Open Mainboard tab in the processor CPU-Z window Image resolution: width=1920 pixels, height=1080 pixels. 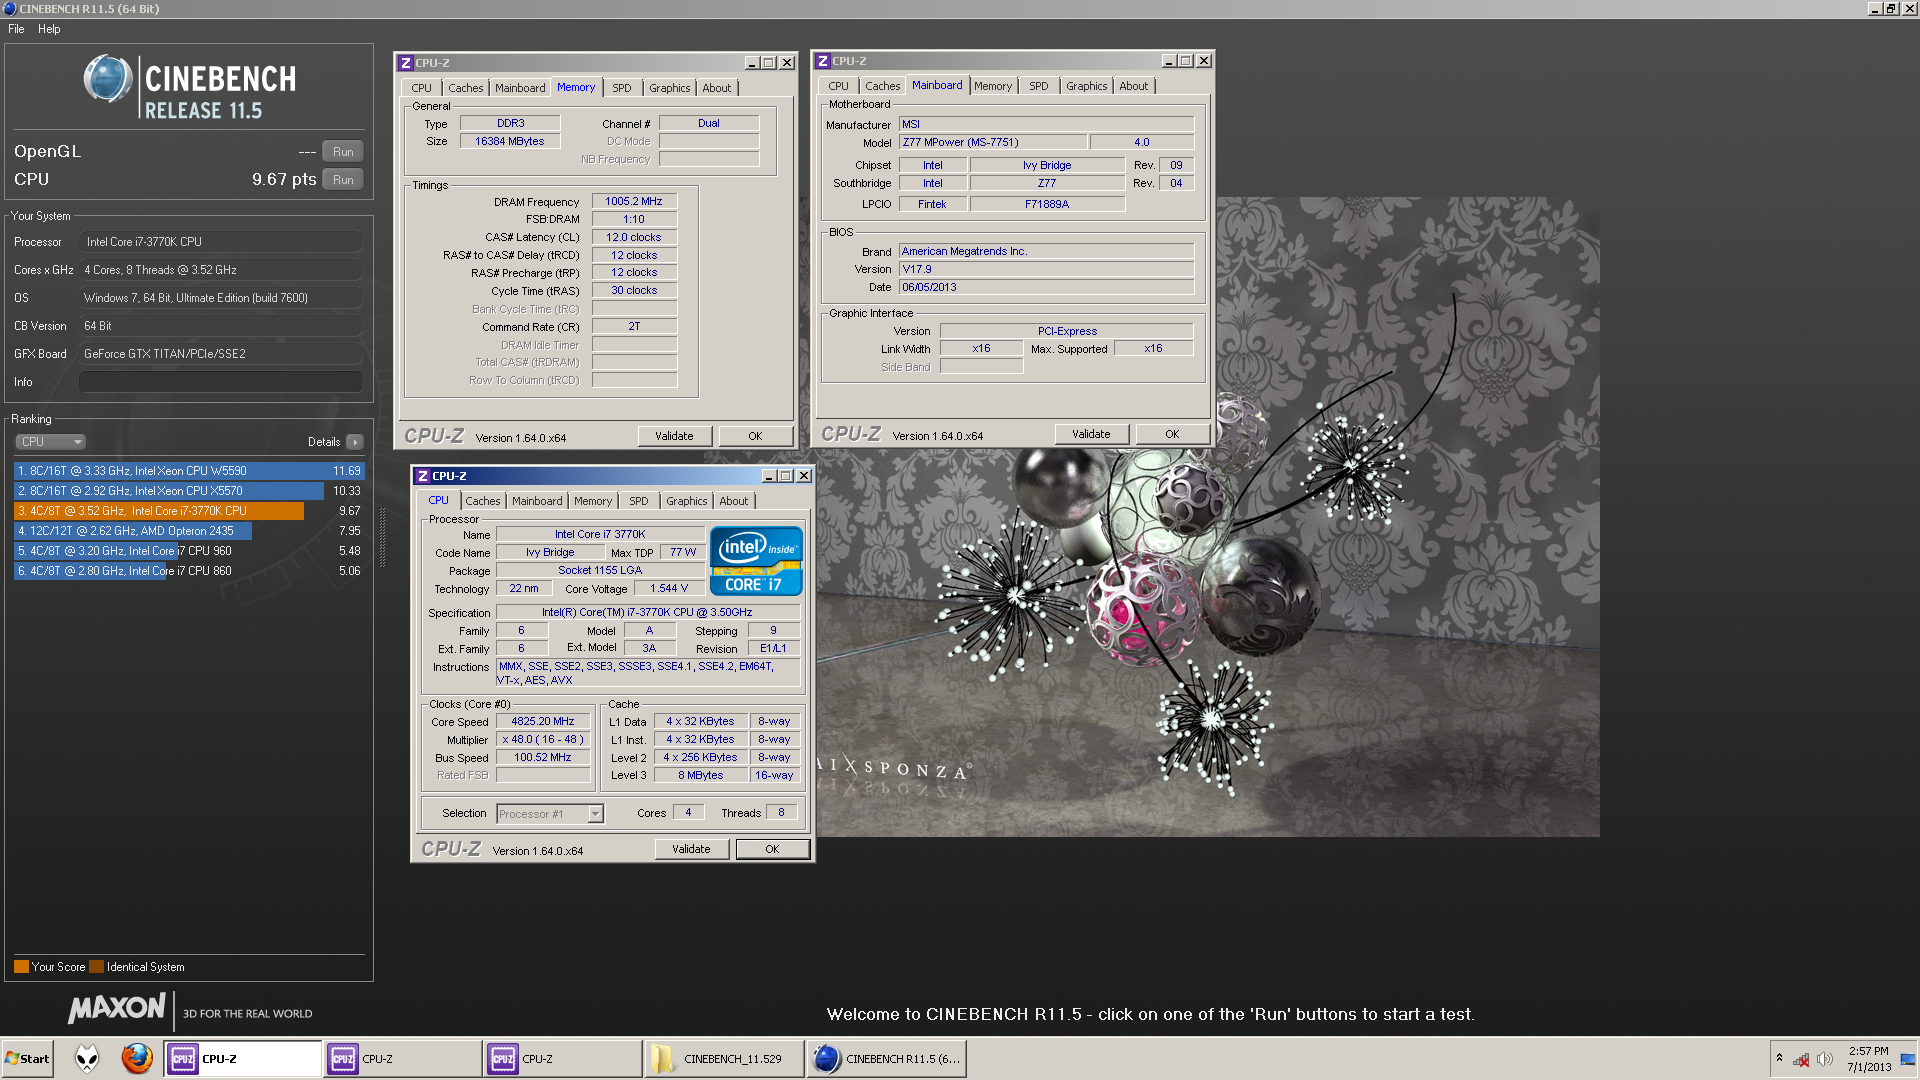(537, 501)
